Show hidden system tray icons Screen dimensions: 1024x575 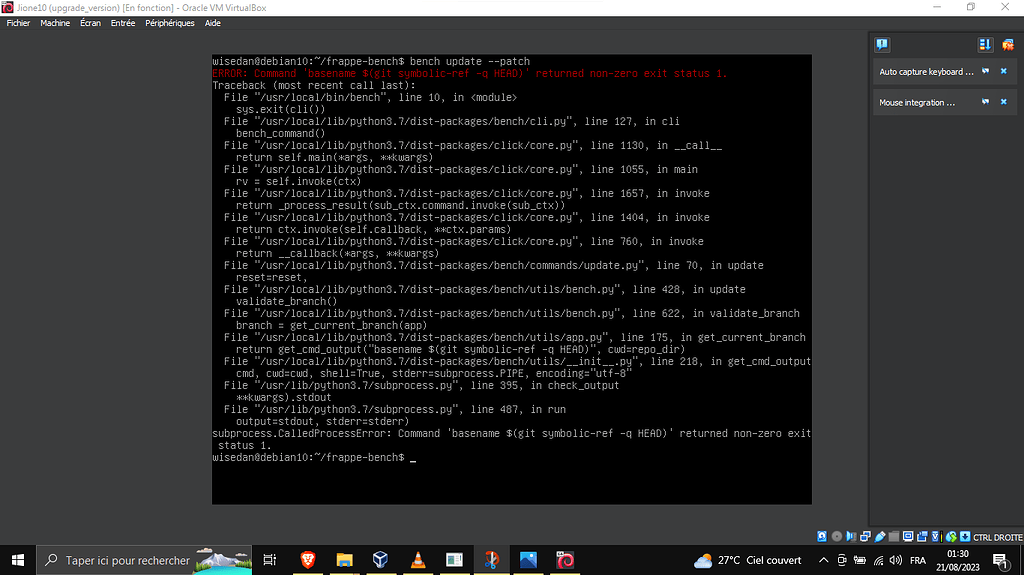click(x=824, y=560)
